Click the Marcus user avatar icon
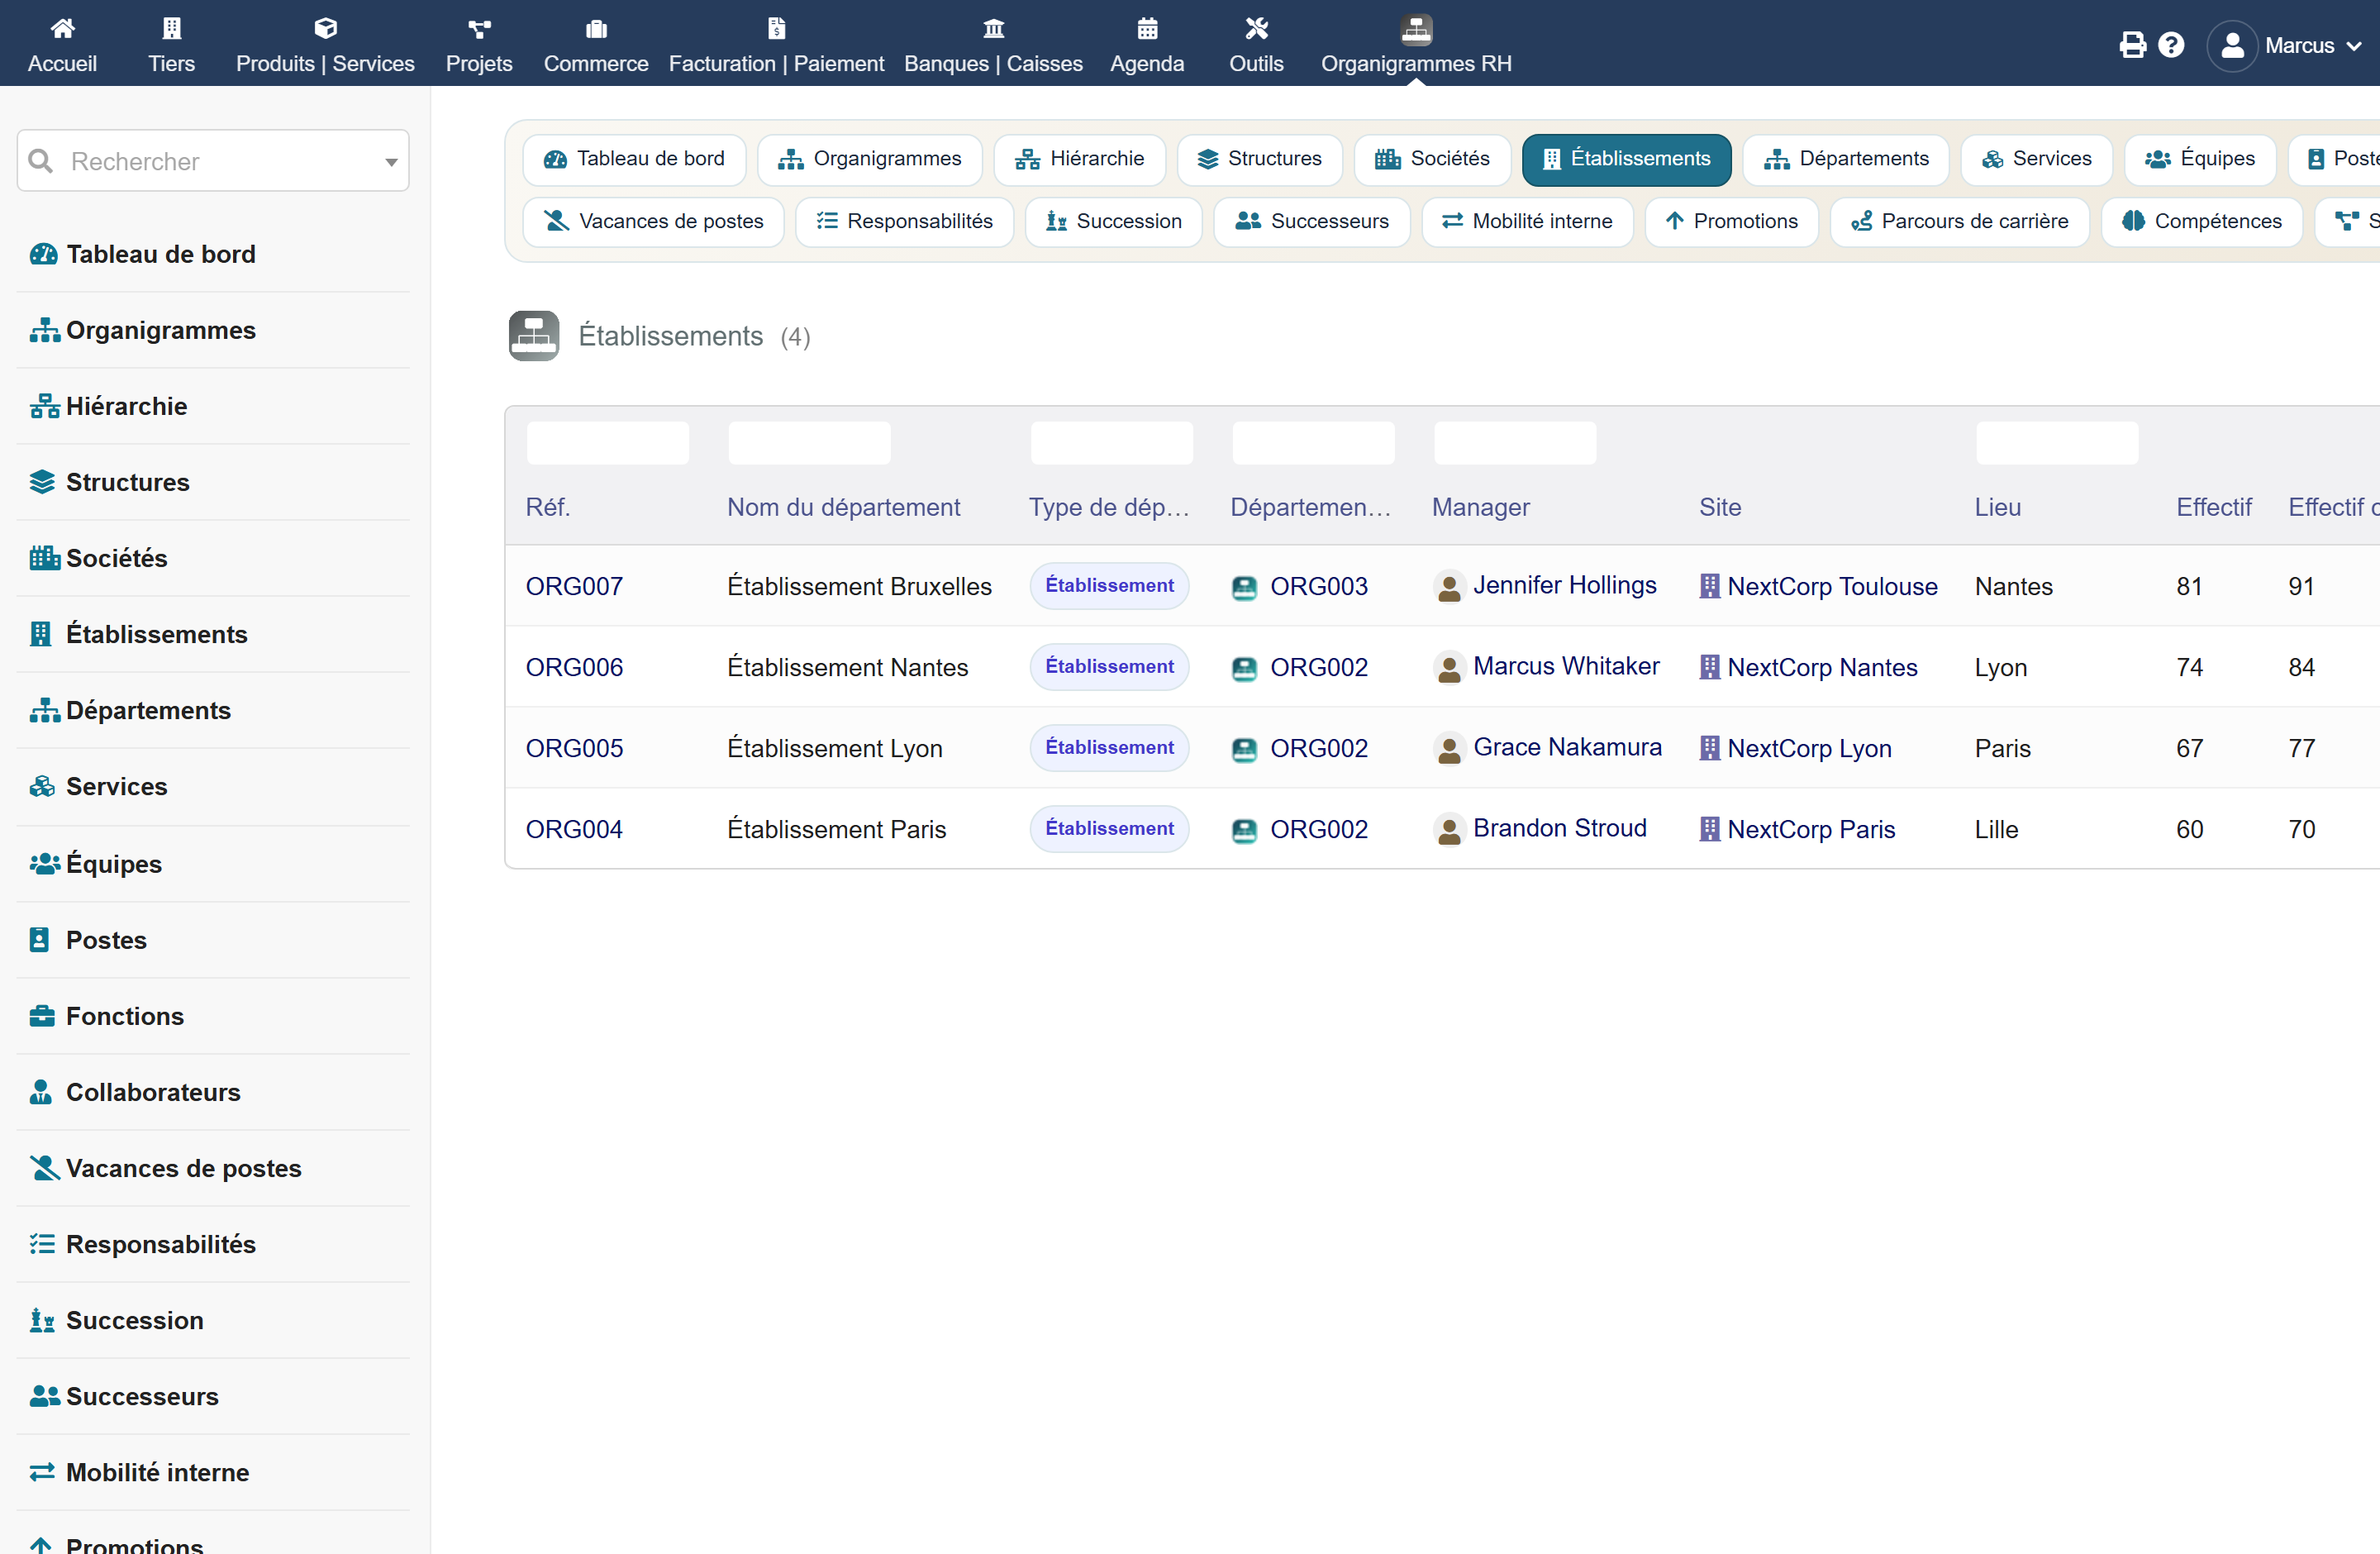Viewport: 2380px width, 1554px height. [2231, 45]
